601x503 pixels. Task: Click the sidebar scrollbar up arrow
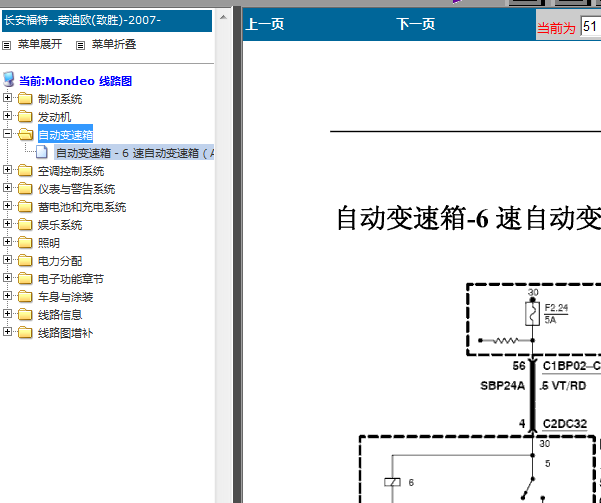point(223,18)
